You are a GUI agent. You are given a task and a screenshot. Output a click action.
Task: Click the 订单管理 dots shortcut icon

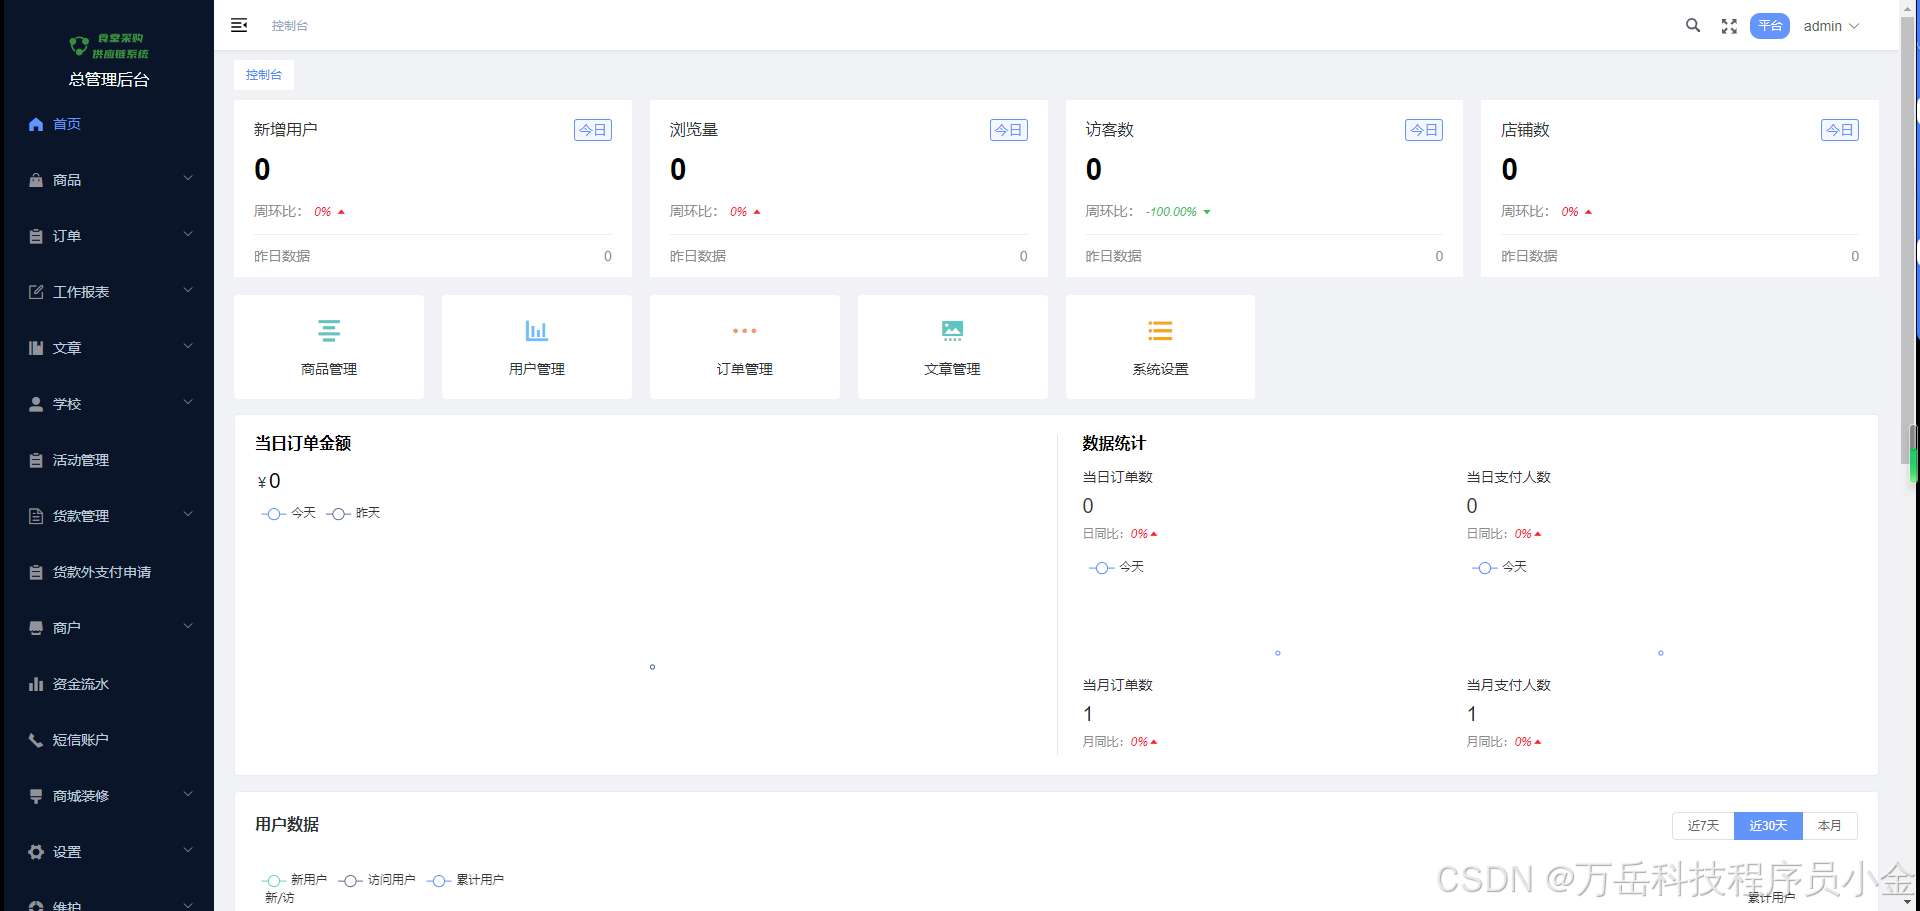pyautogui.click(x=745, y=330)
